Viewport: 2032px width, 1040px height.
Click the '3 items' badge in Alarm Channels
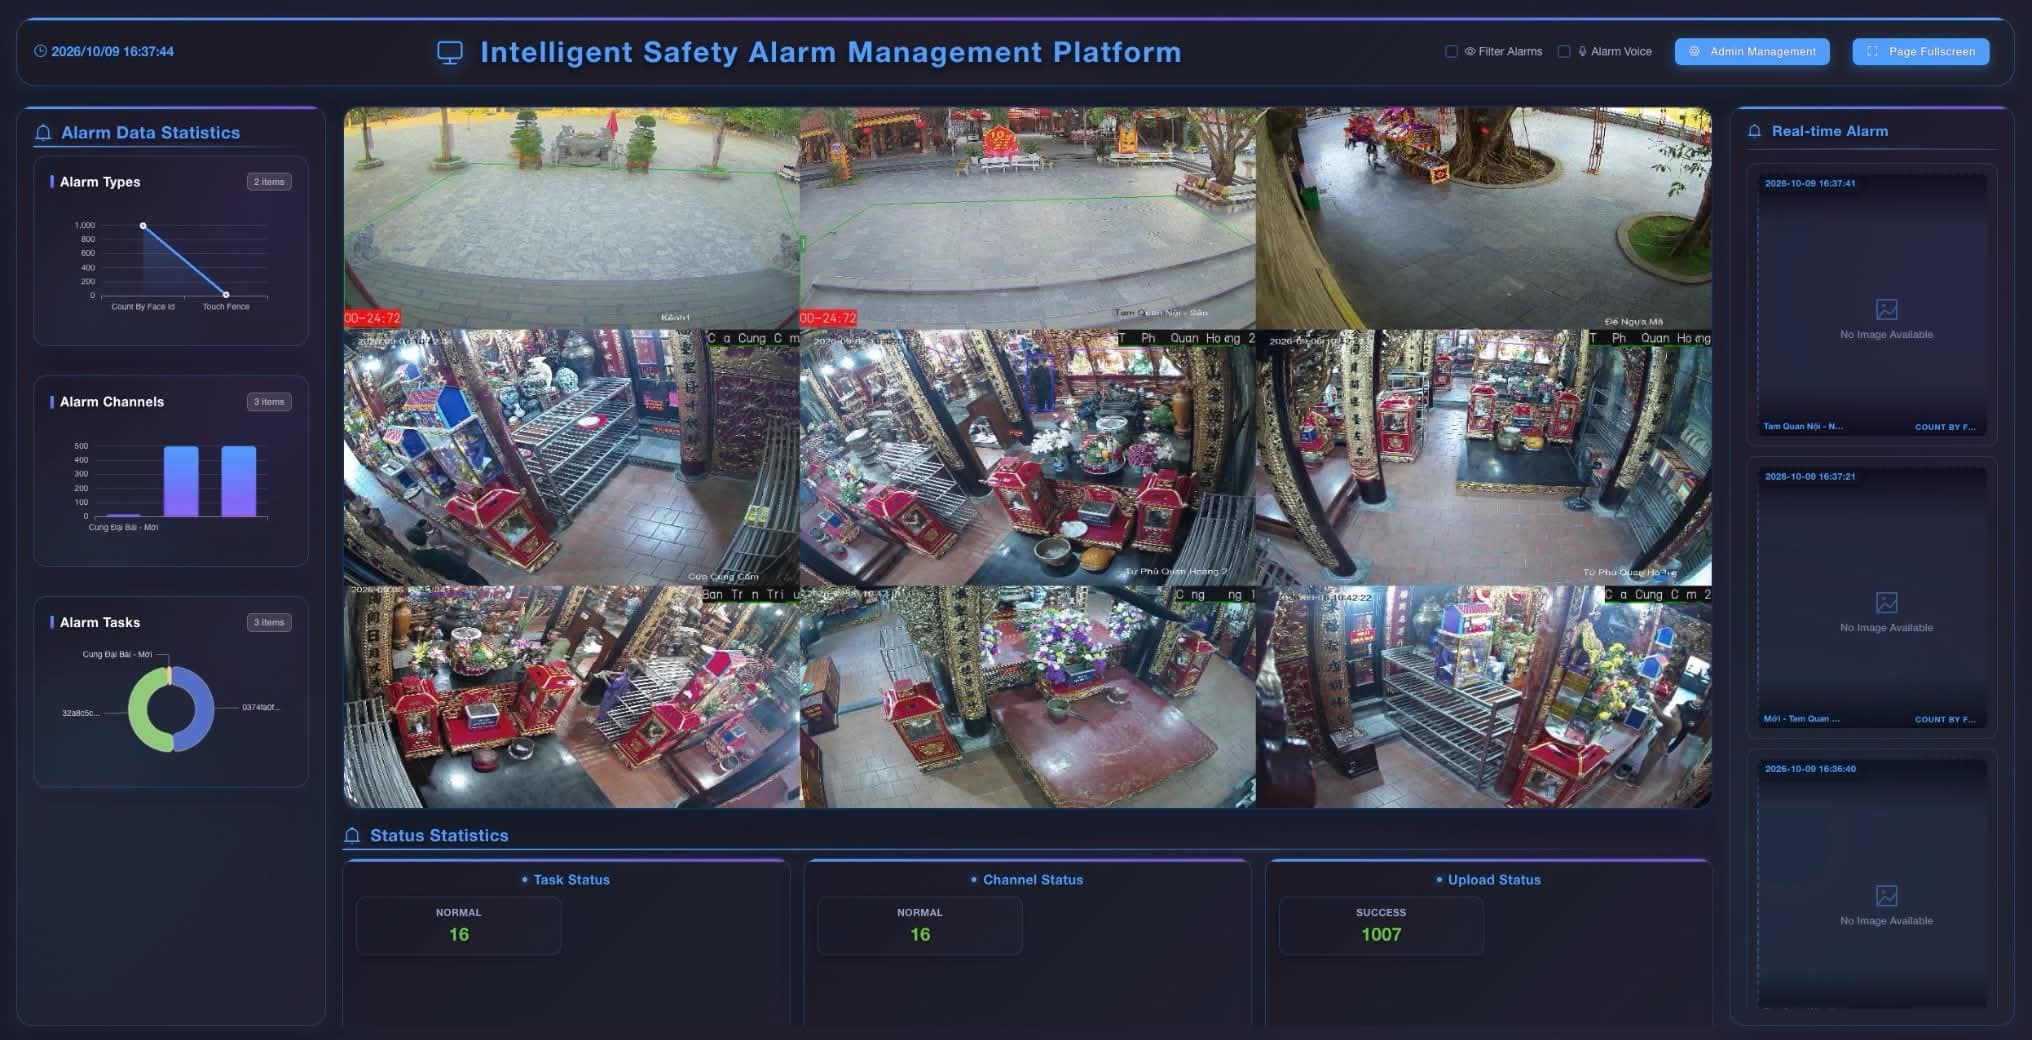pos(269,402)
